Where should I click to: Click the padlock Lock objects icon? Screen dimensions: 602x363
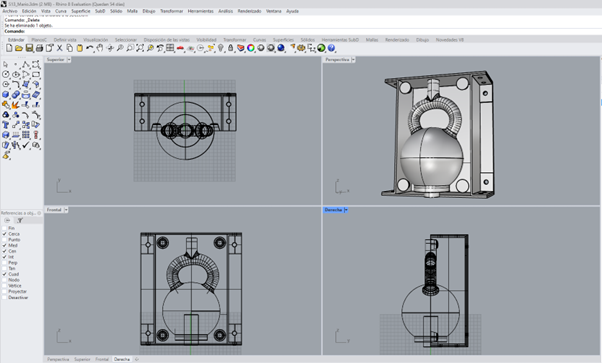[x=230, y=48]
